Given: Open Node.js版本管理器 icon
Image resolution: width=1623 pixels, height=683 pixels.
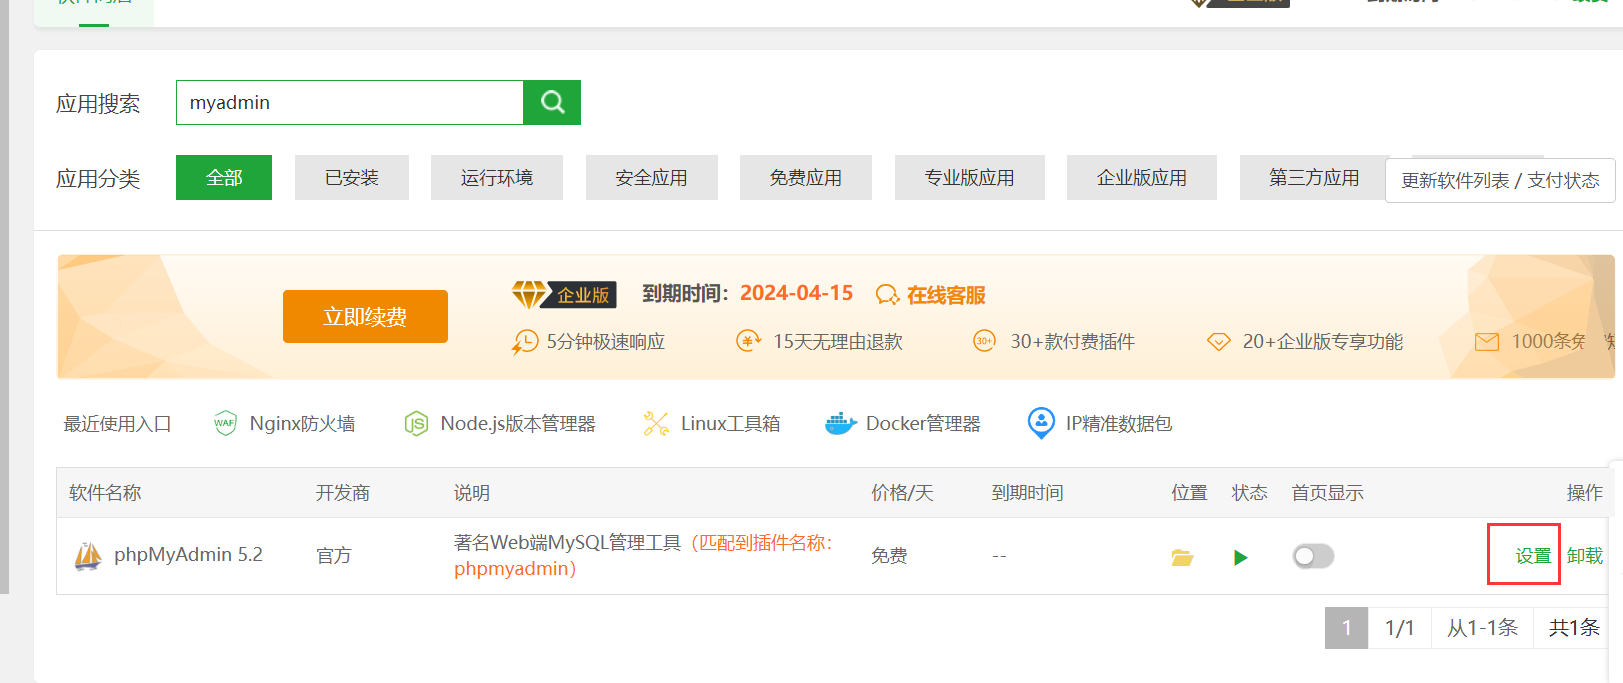Looking at the screenshot, I should tap(416, 424).
